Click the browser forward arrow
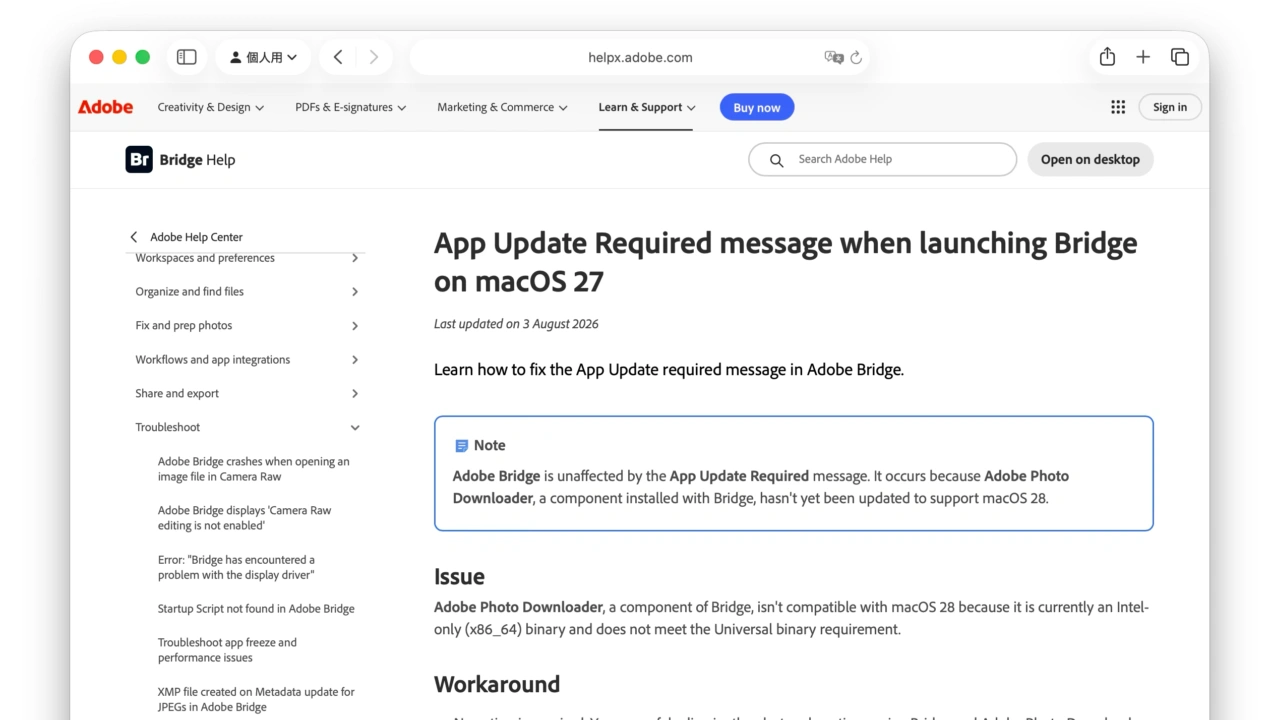The width and height of the screenshot is (1280, 720). point(373,57)
